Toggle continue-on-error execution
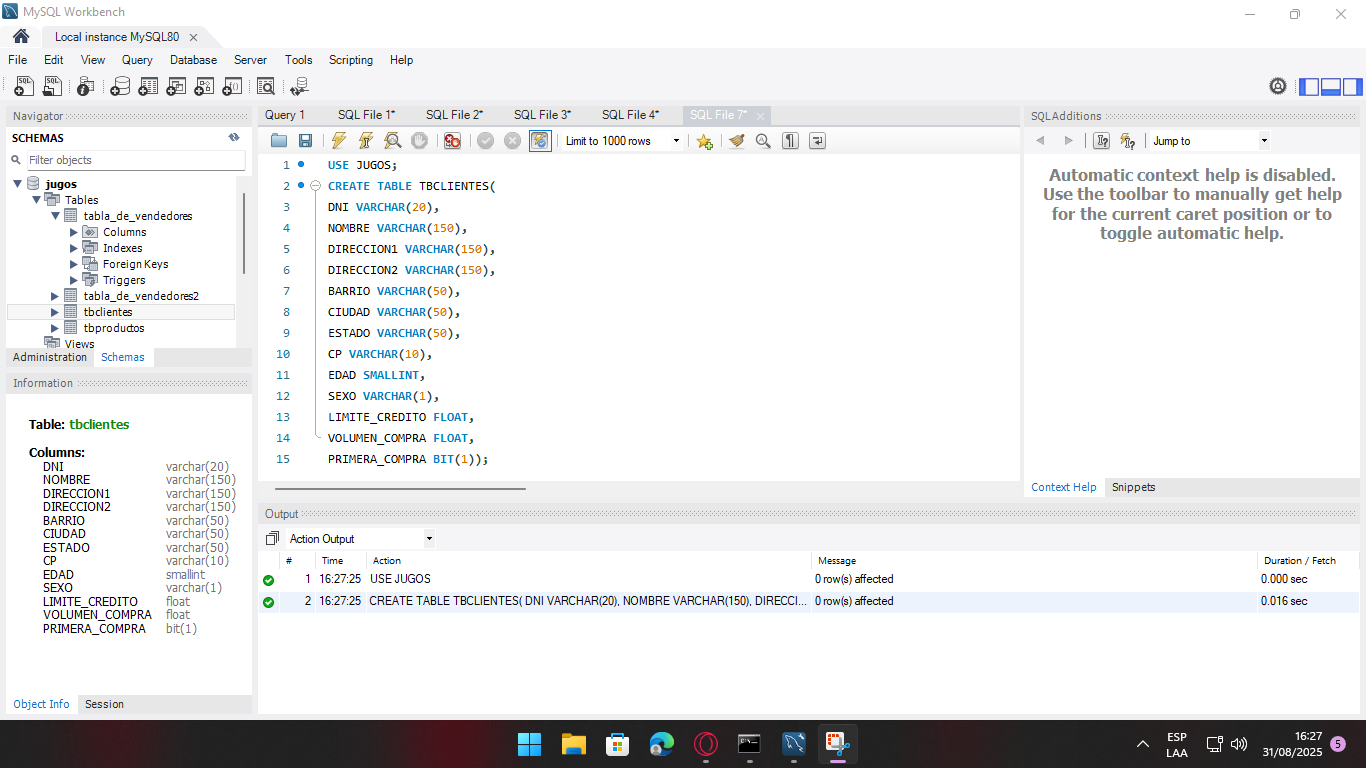Image resolution: width=1366 pixels, height=768 pixels. pyautogui.click(x=453, y=141)
